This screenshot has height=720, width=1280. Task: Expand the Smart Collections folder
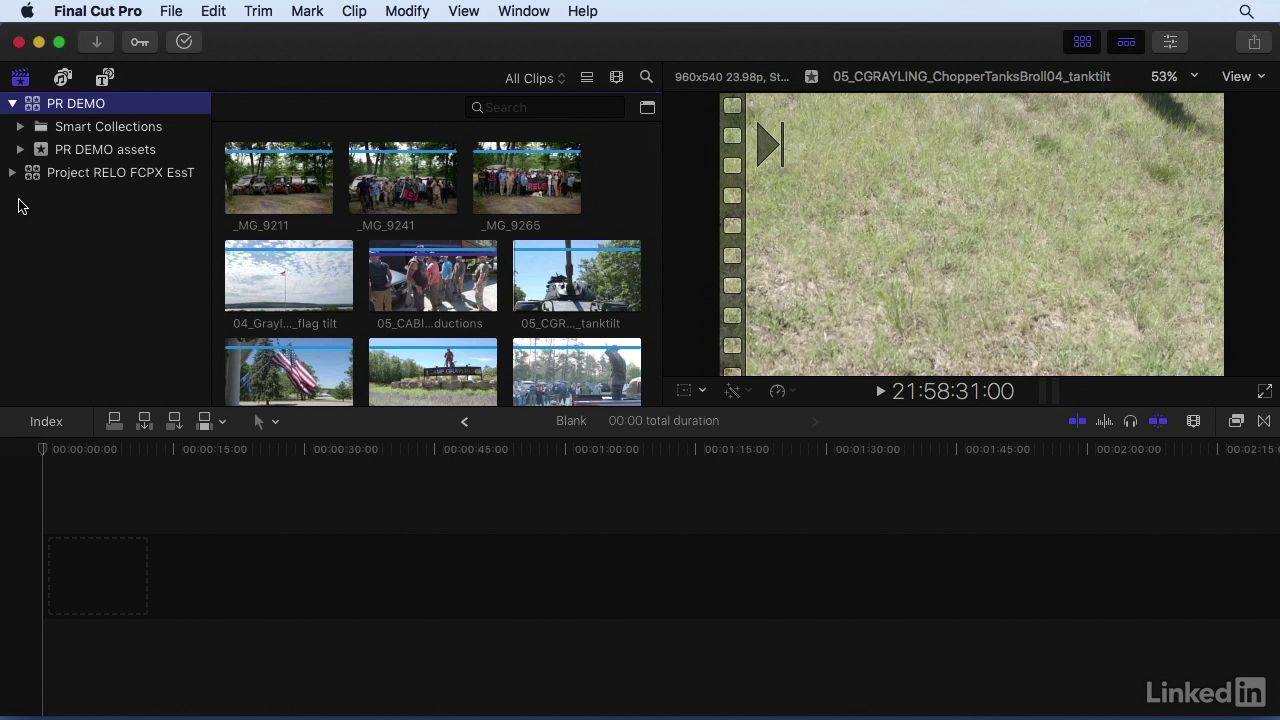tap(20, 126)
